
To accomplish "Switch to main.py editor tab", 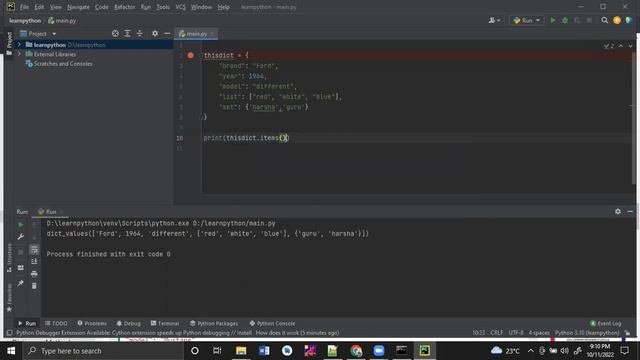I will tap(196, 34).
